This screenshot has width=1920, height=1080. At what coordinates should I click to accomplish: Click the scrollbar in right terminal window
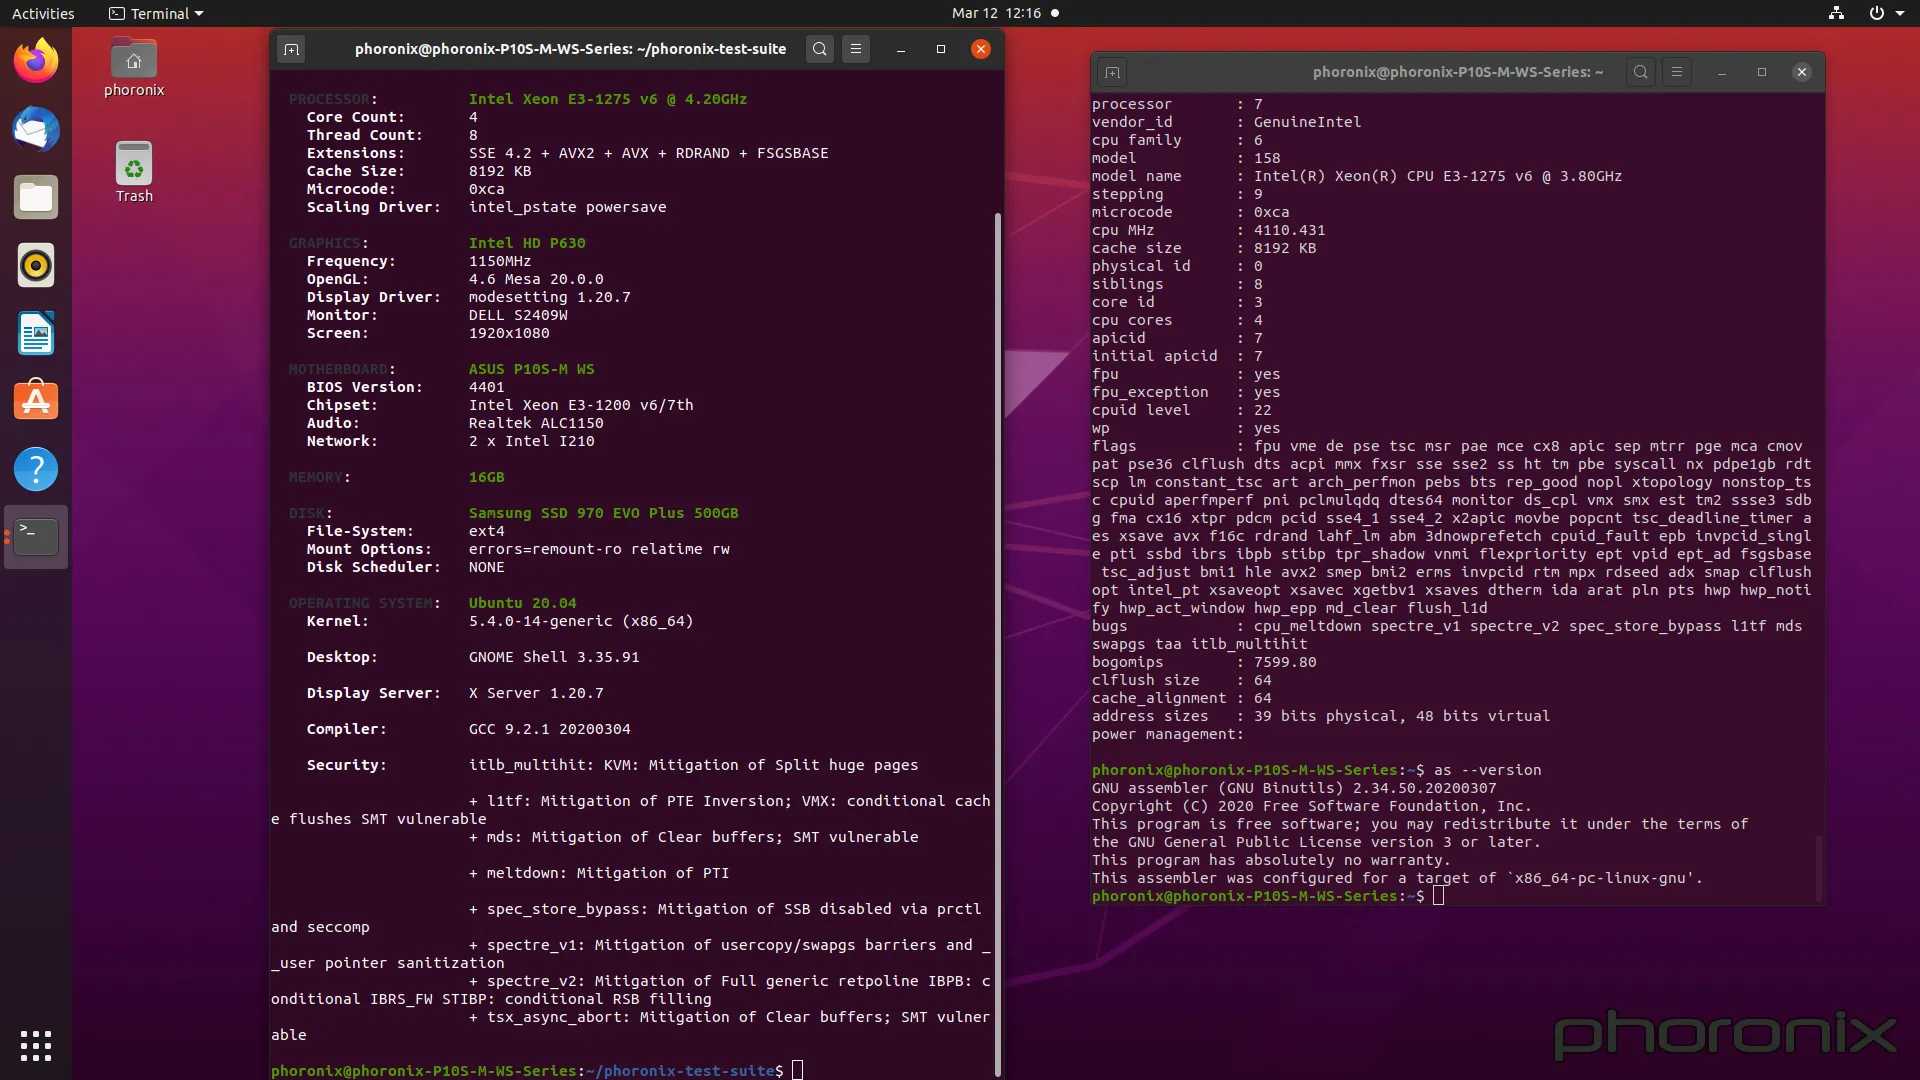pyautogui.click(x=1818, y=868)
